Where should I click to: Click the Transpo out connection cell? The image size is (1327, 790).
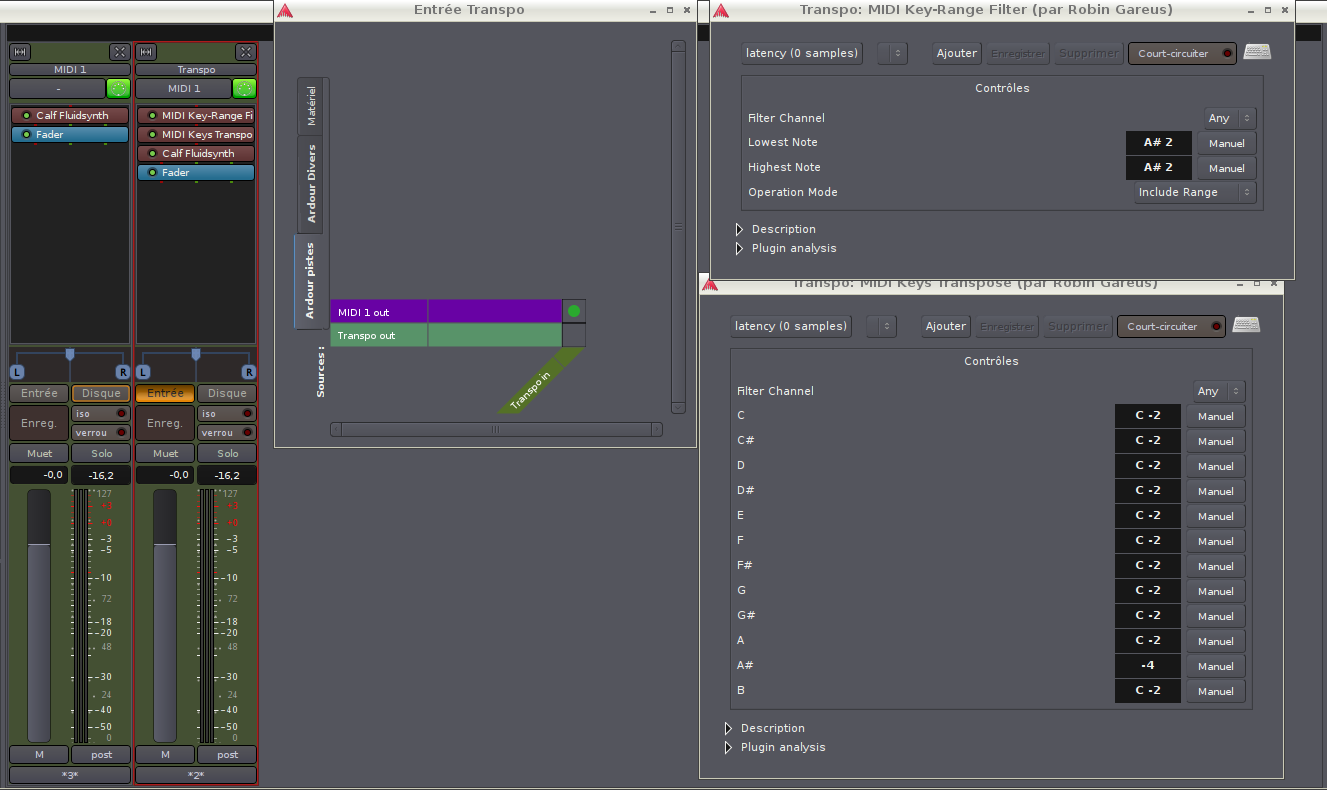click(x=574, y=336)
